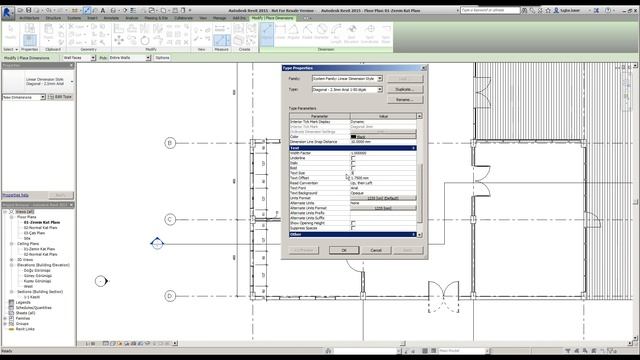This screenshot has width=640, height=360.
Task: Enable the Italic checkbox
Action: click(353, 163)
